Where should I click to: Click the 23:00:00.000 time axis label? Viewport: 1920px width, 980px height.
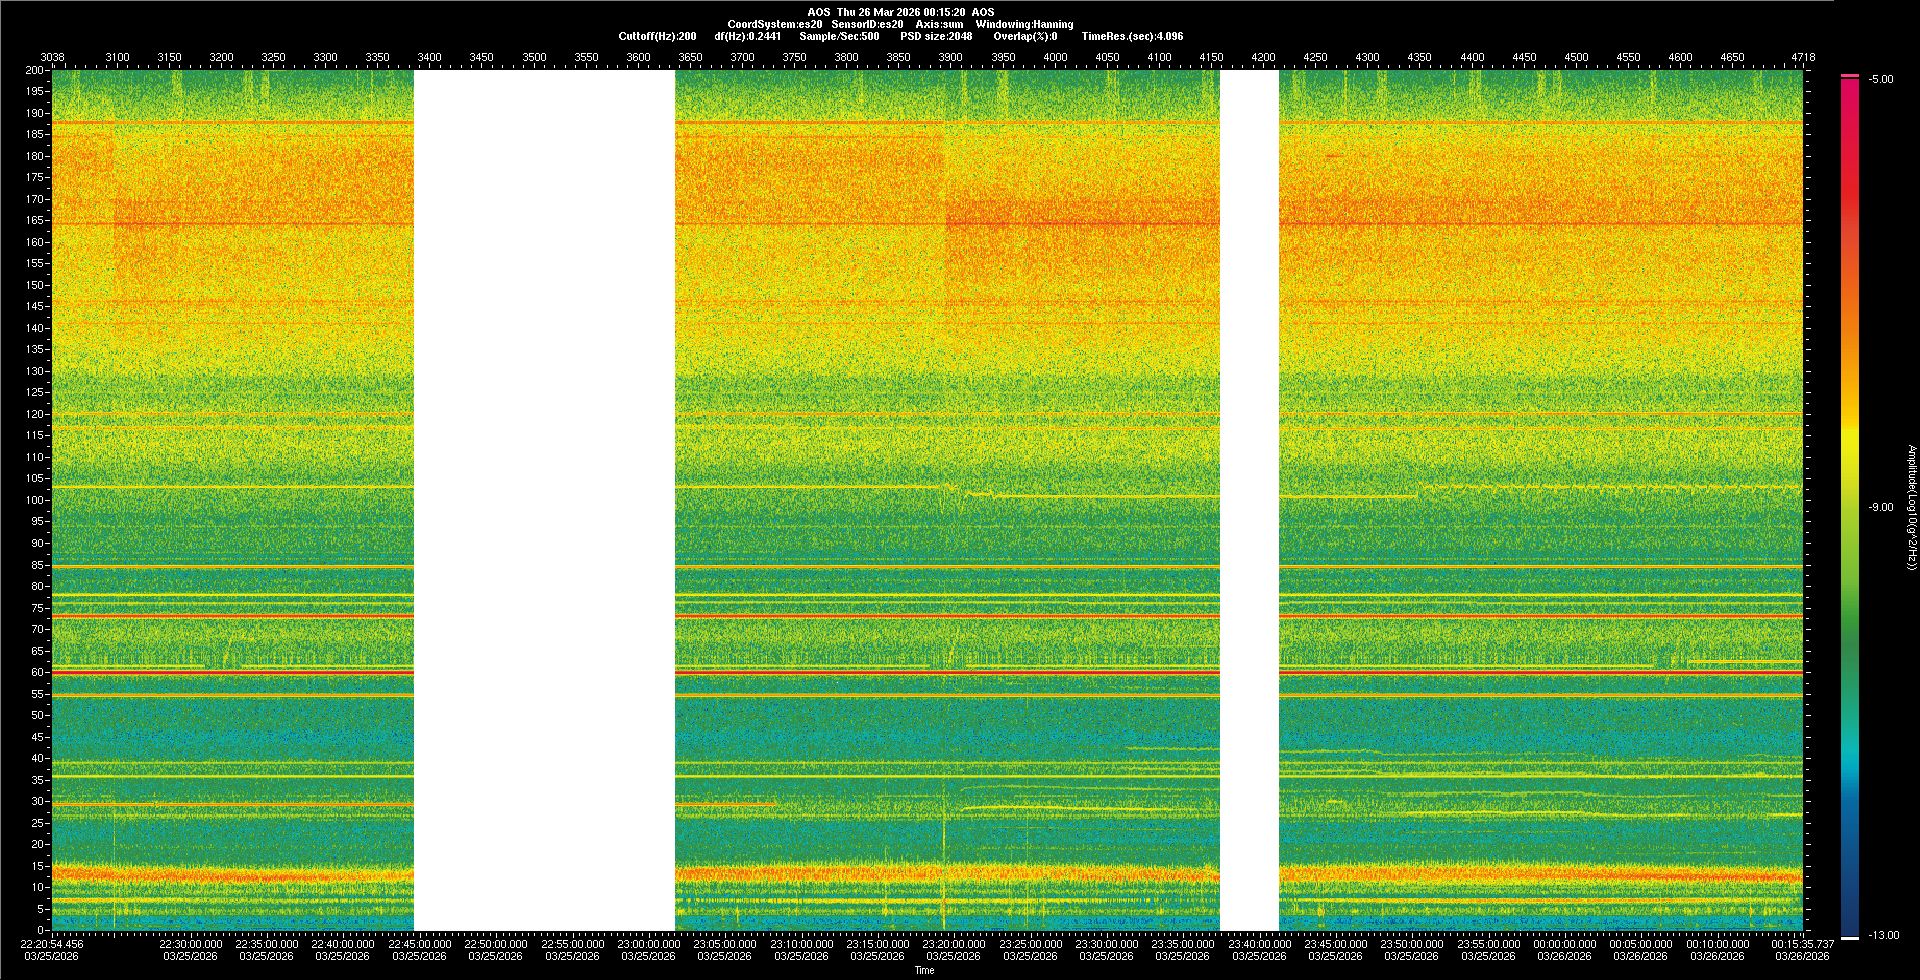[648, 943]
